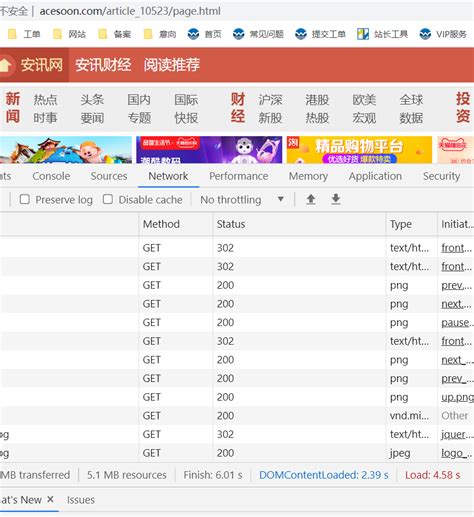
Task: Open the 热点 news link
Action: pos(45,100)
